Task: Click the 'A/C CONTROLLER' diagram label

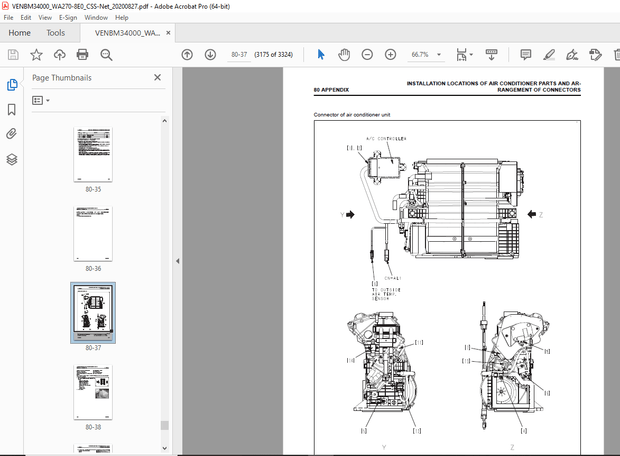Action: (386, 139)
